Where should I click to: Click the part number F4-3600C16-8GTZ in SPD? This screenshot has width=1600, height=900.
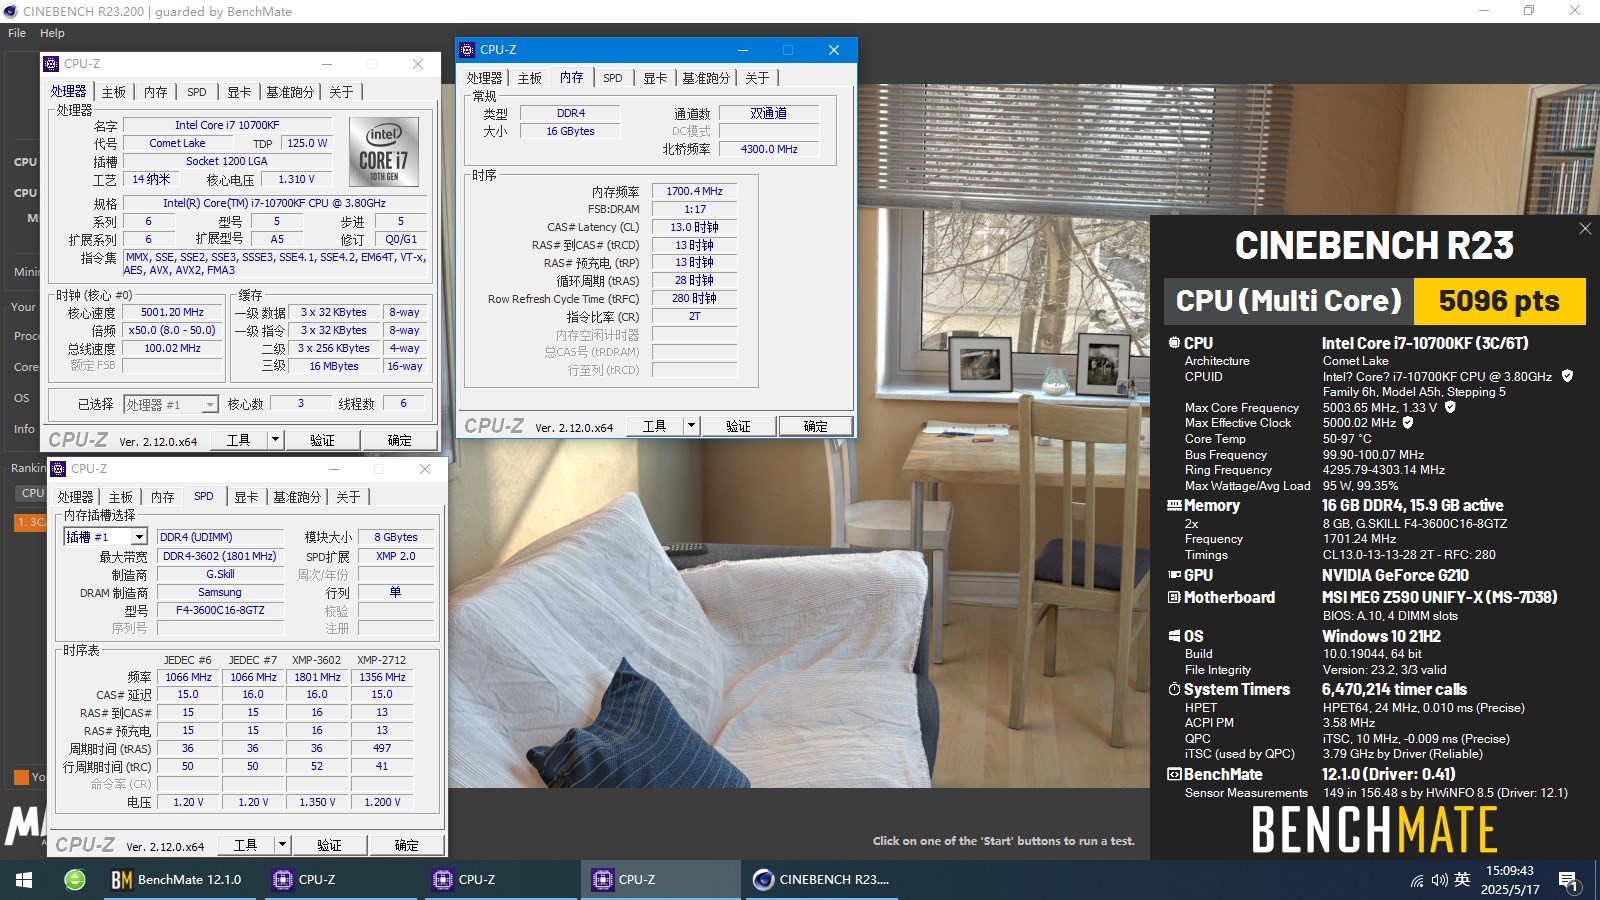point(220,610)
